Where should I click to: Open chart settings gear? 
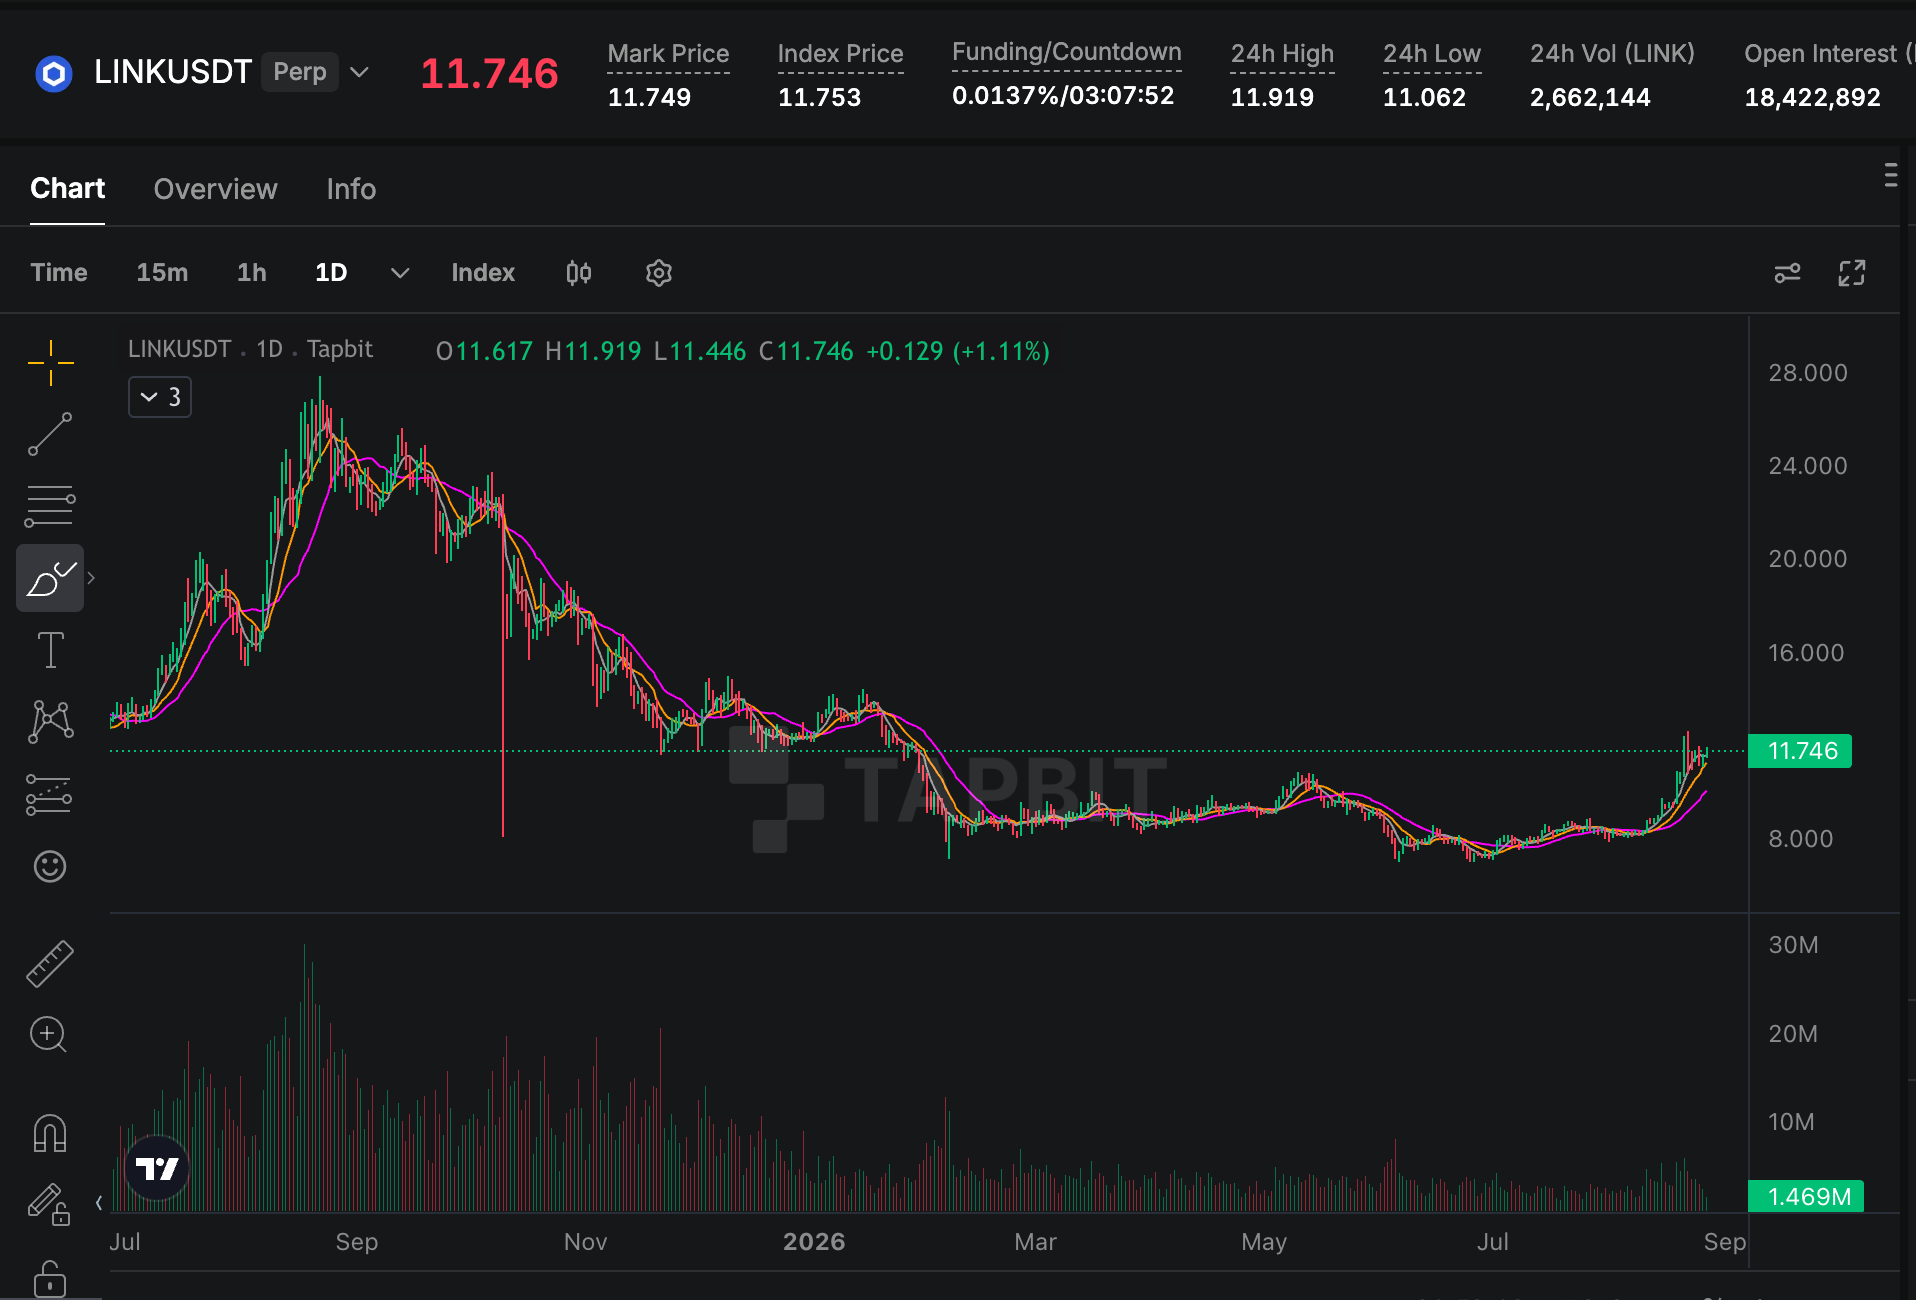click(658, 273)
